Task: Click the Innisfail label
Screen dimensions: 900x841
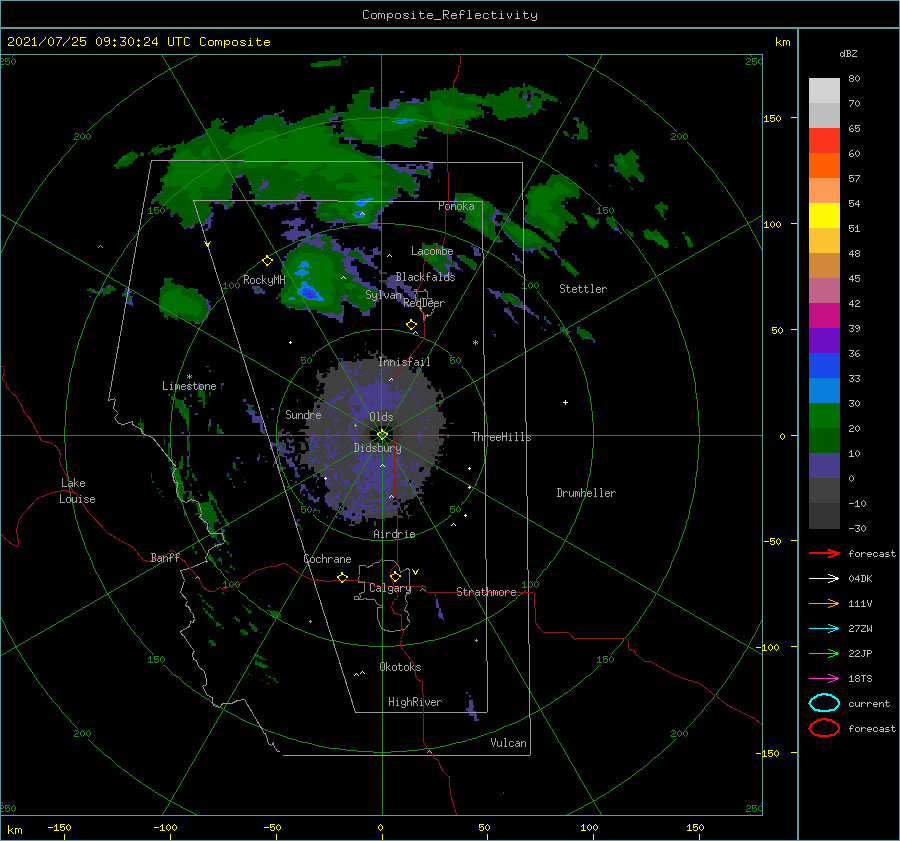Action: [x=404, y=362]
